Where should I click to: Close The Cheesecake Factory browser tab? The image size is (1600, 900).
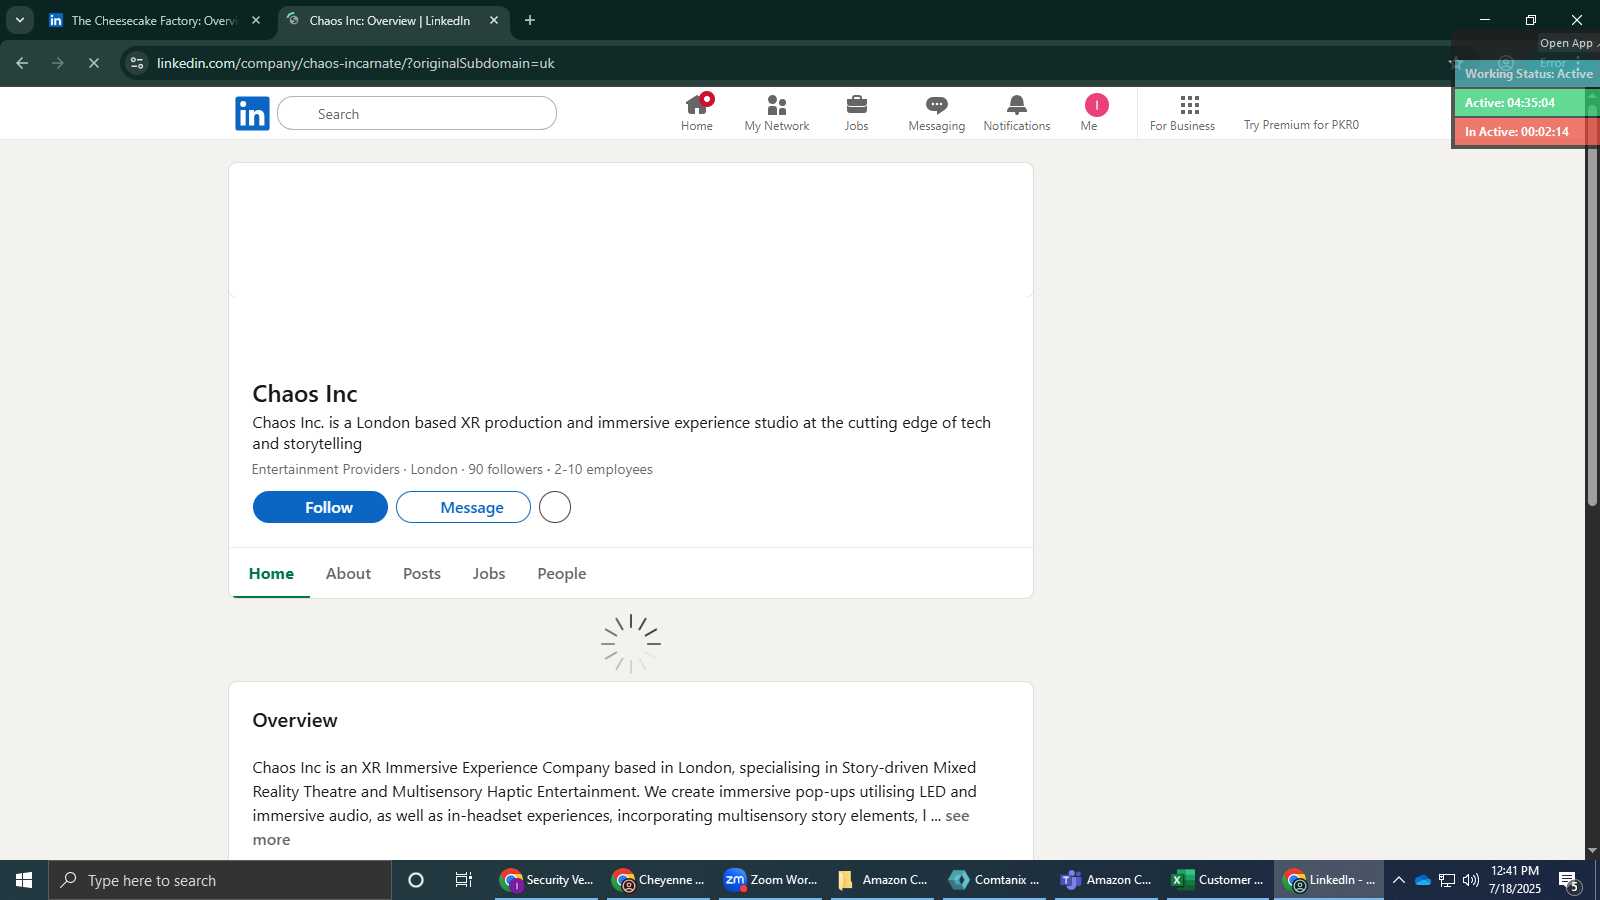click(x=256, y=20)
